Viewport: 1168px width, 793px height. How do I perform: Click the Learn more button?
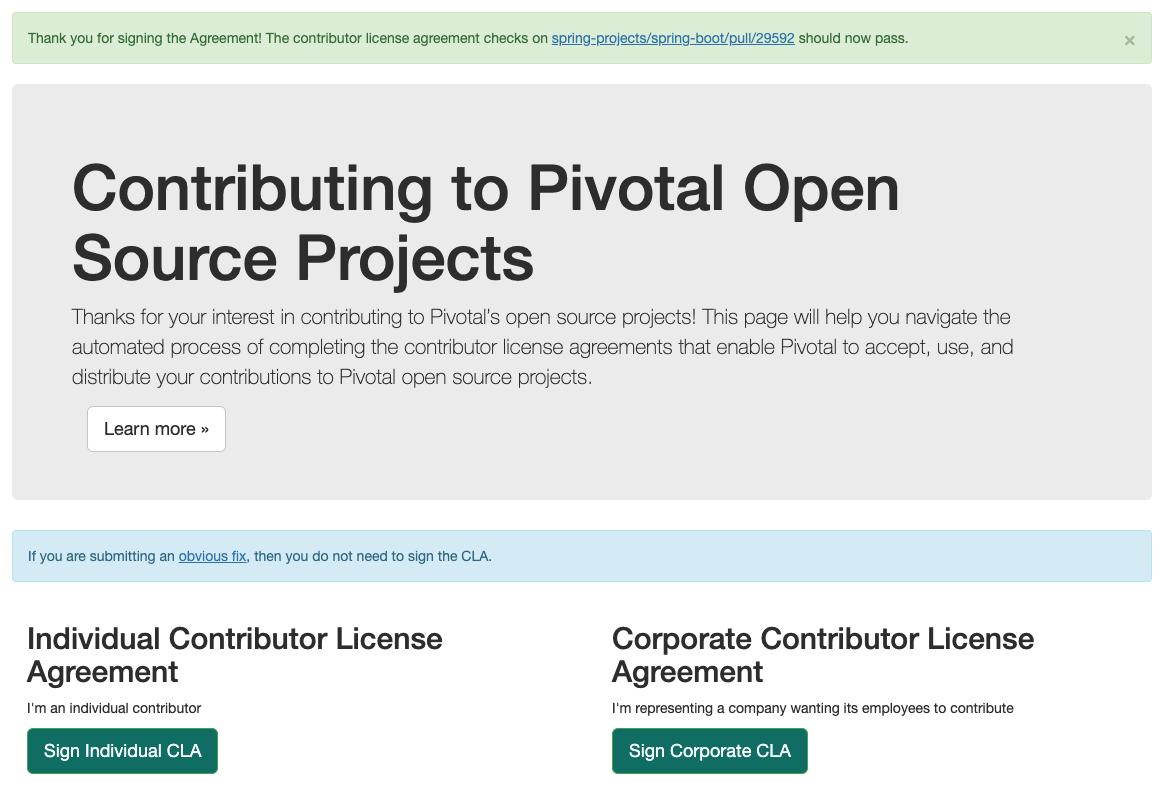click(156, 429)
